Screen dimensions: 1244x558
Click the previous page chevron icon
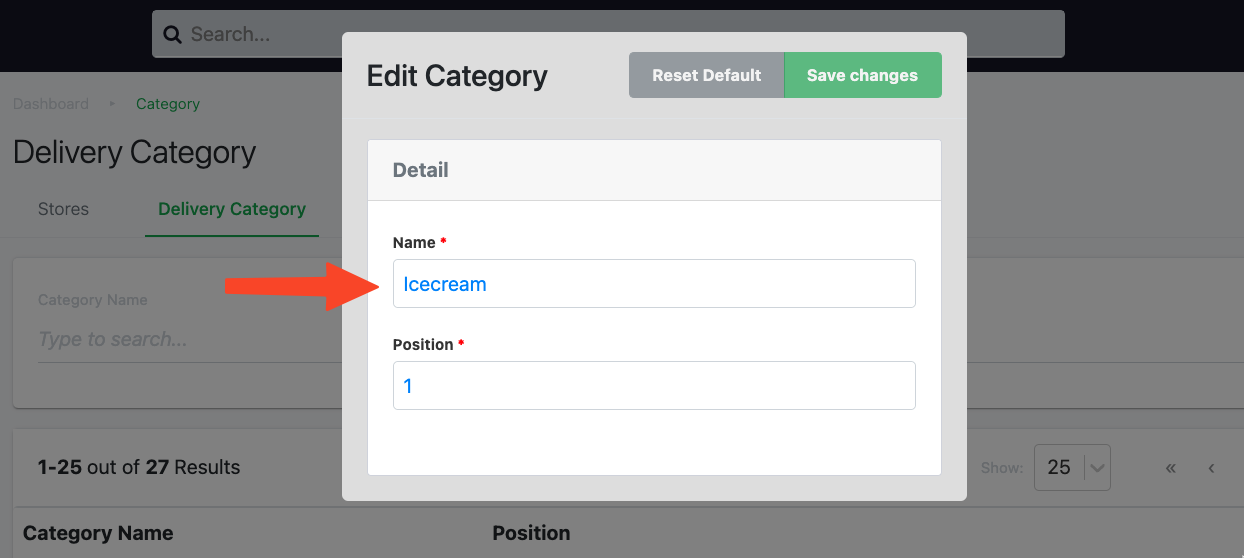tap(1211, 468)
